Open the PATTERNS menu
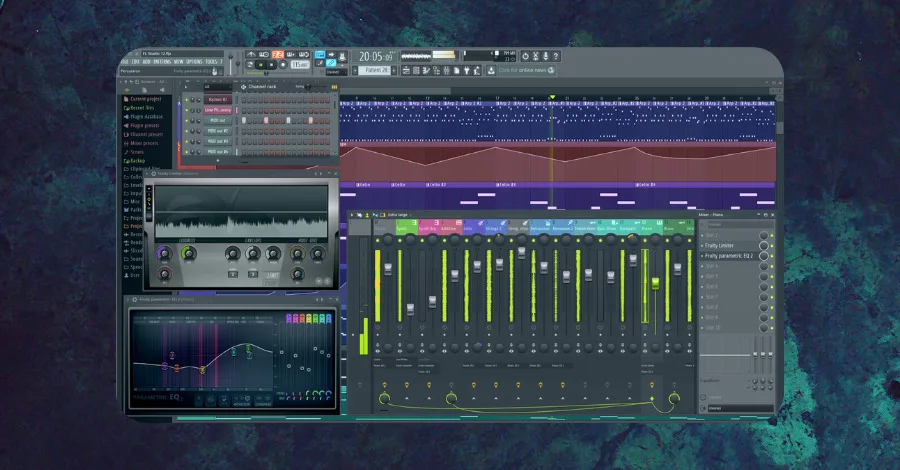This screenshot has height=470, width=900. [162, 62]
